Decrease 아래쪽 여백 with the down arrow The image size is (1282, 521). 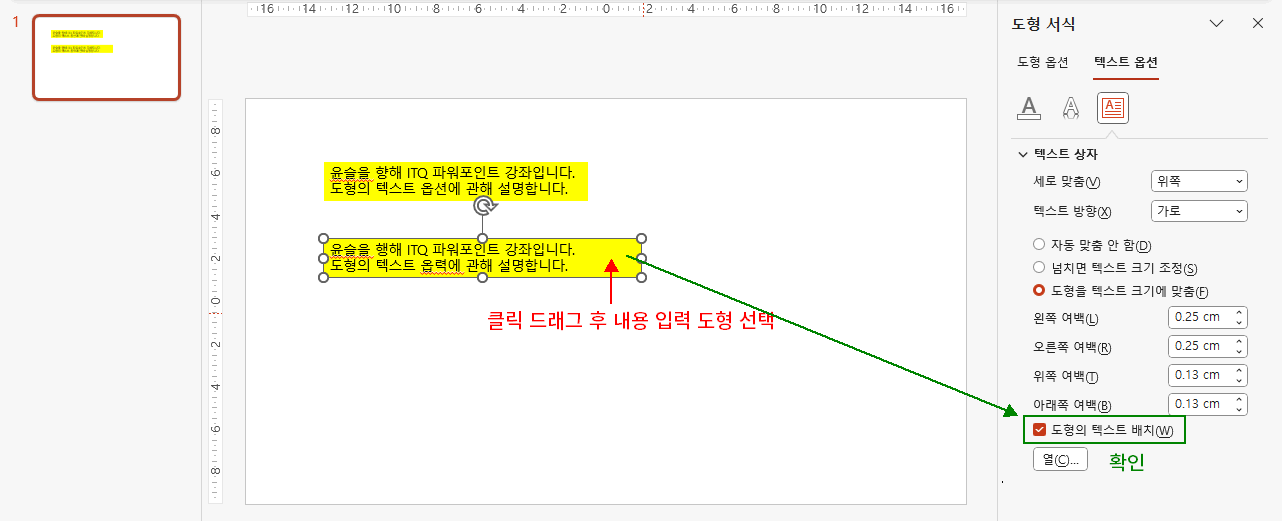(1240, 409)
